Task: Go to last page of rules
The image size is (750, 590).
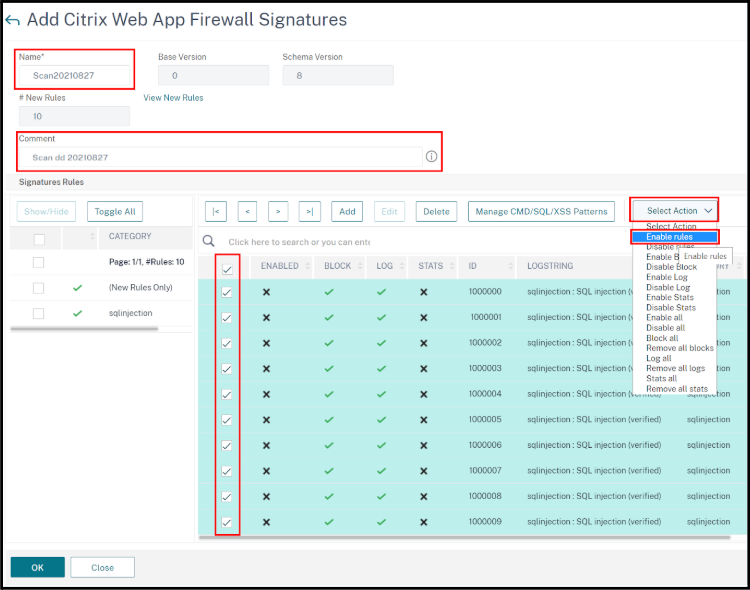Action: [309, 212]
